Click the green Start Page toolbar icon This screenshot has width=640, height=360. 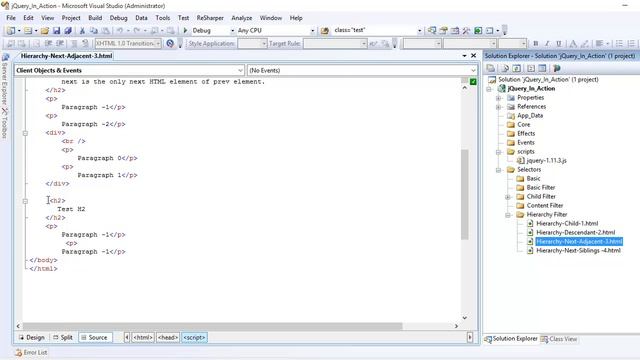pyautogui.click(x=478, y=30)
